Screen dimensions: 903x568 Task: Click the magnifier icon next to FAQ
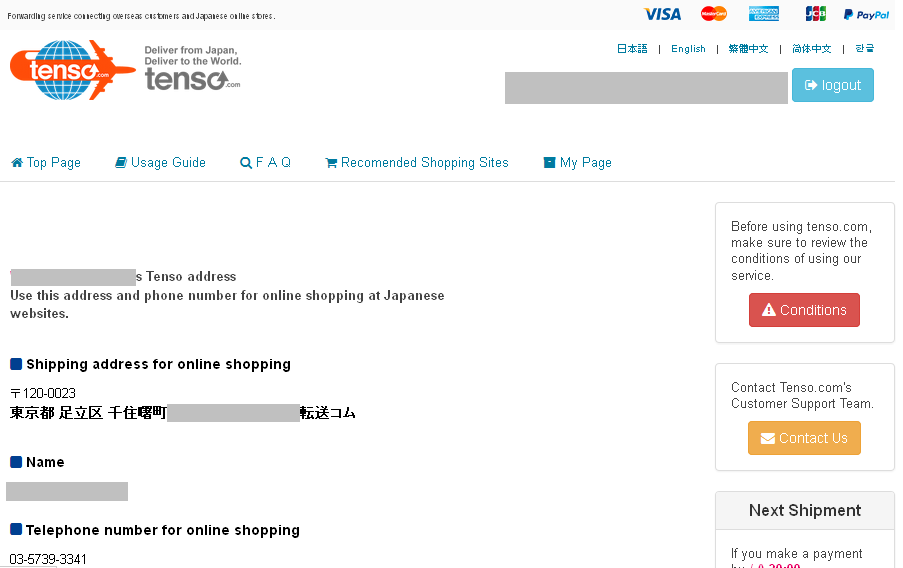click(246, 163)
